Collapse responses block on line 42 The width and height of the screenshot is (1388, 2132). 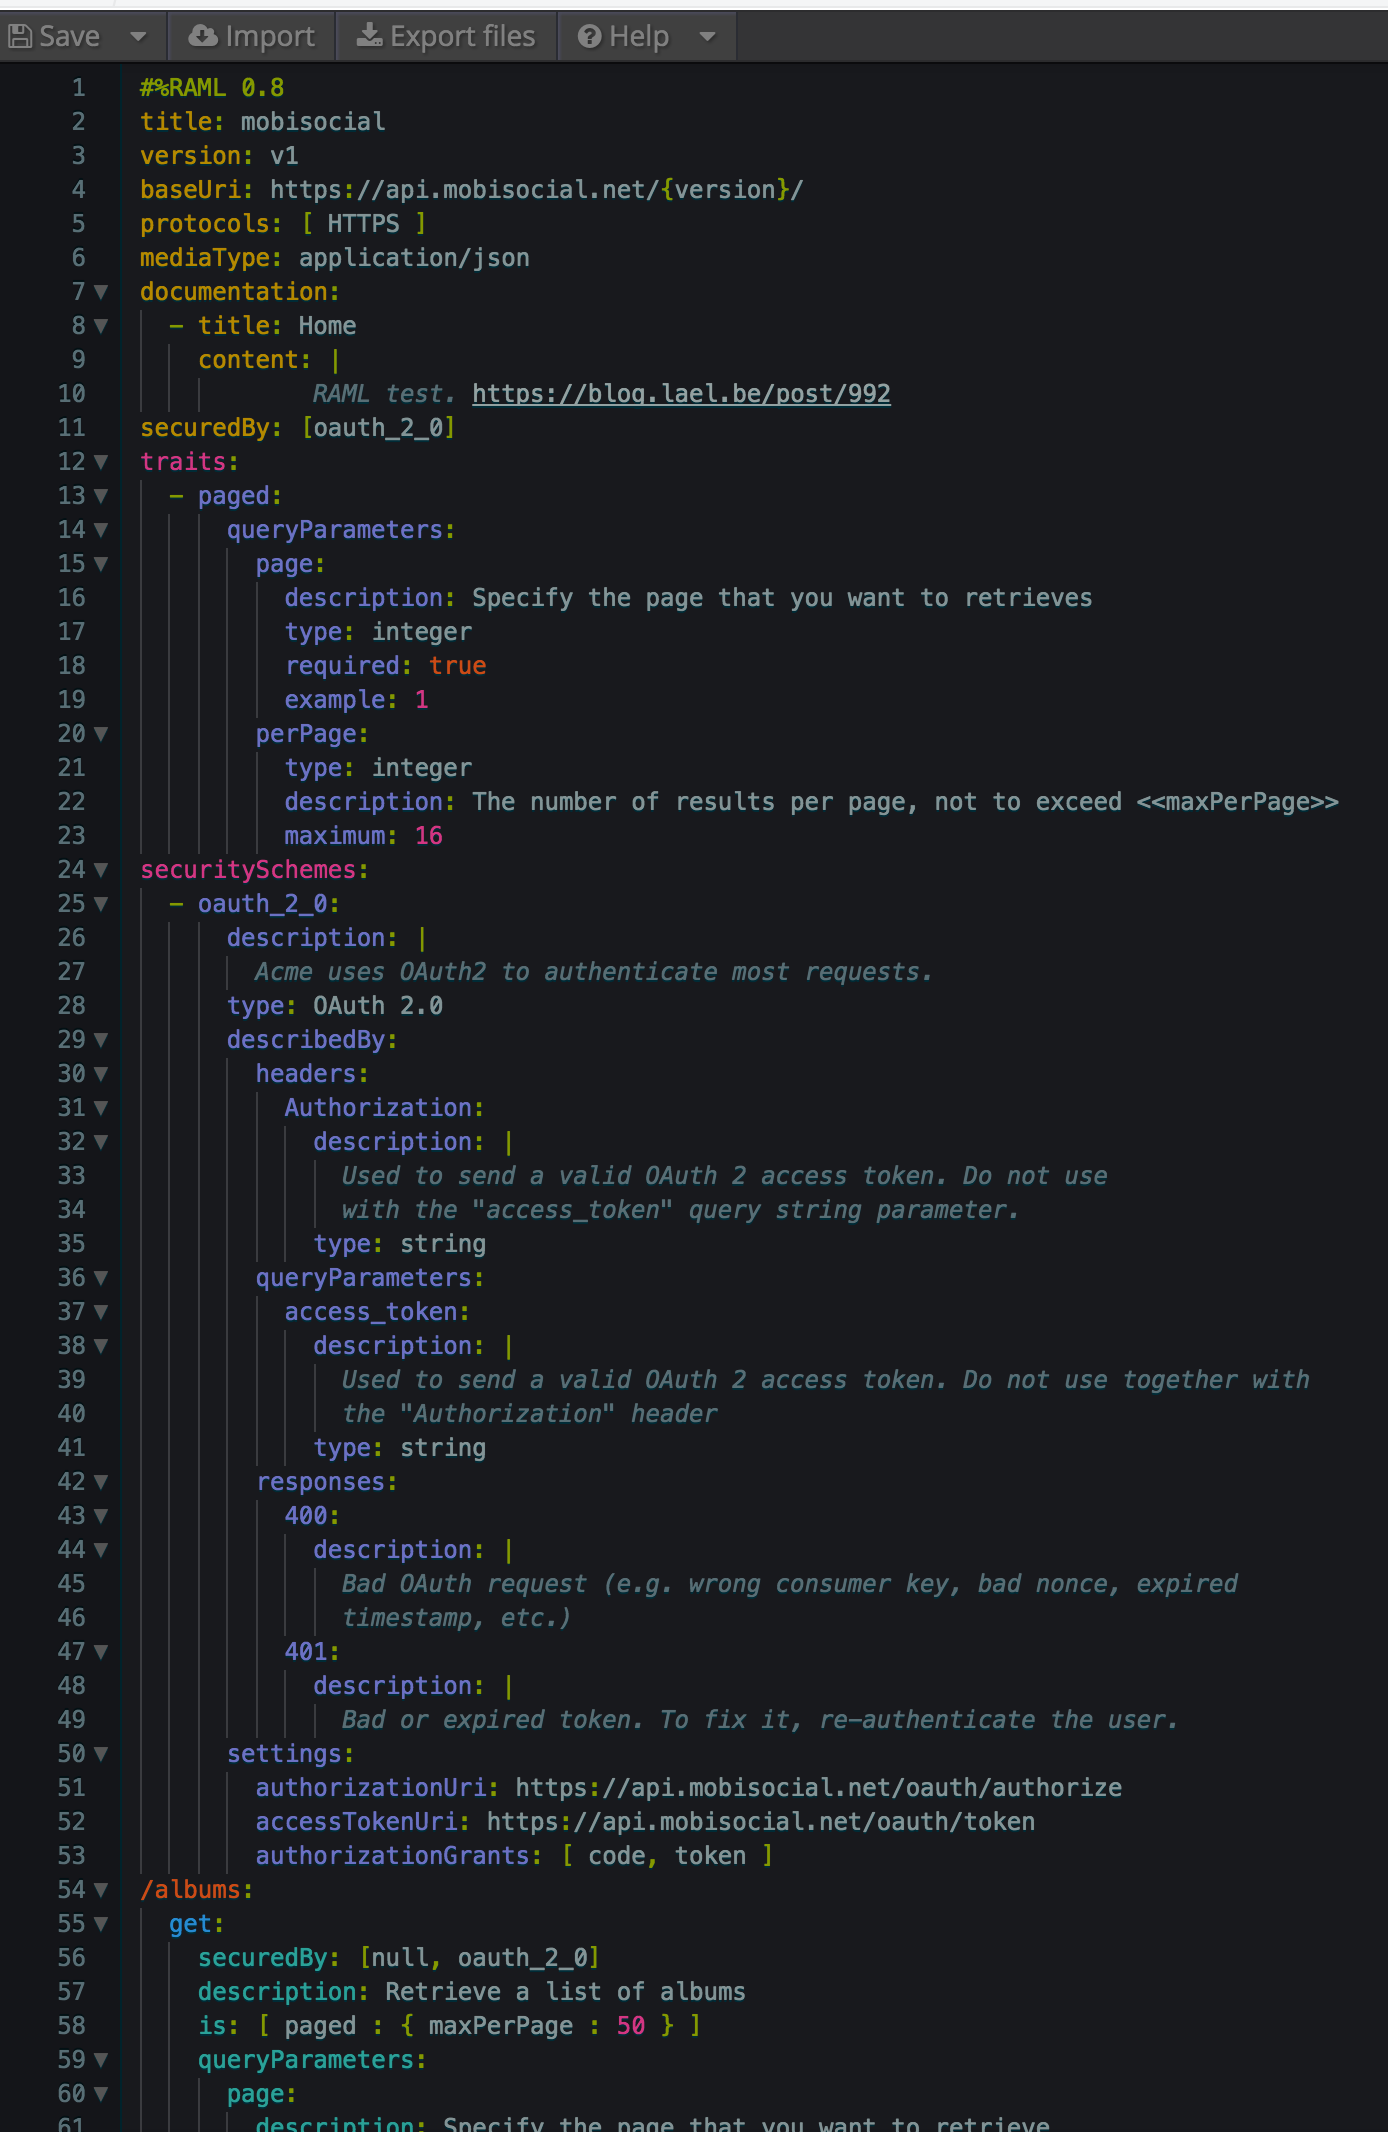tap(100, 1482)
